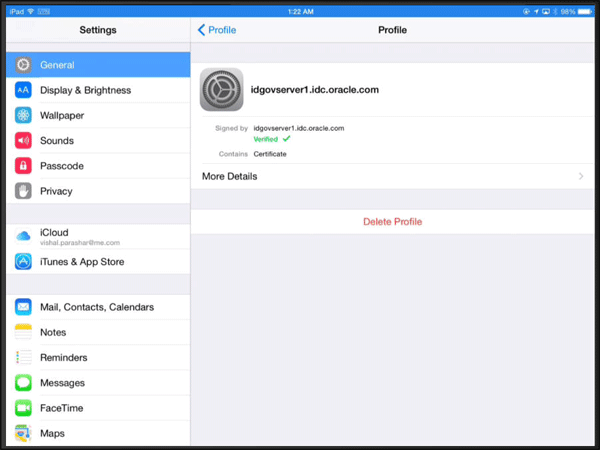The image size is (600, 450).
Task: Open the General settings row
Action: coord(98,65)
